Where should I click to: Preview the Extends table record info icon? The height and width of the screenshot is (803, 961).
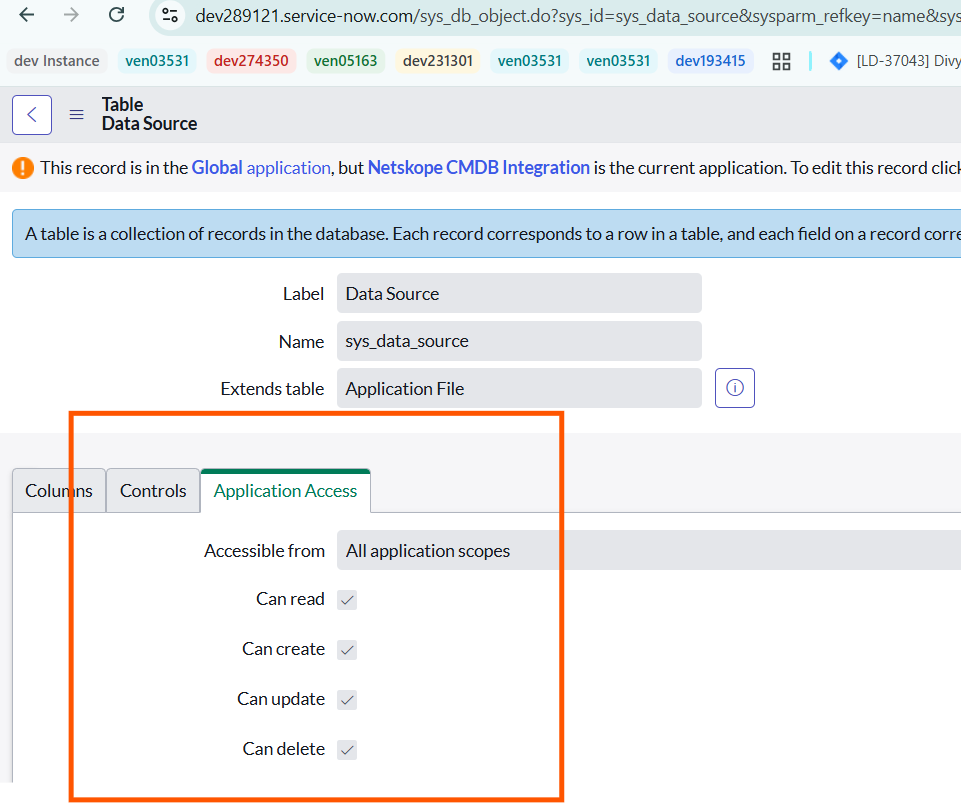[735, 388]
